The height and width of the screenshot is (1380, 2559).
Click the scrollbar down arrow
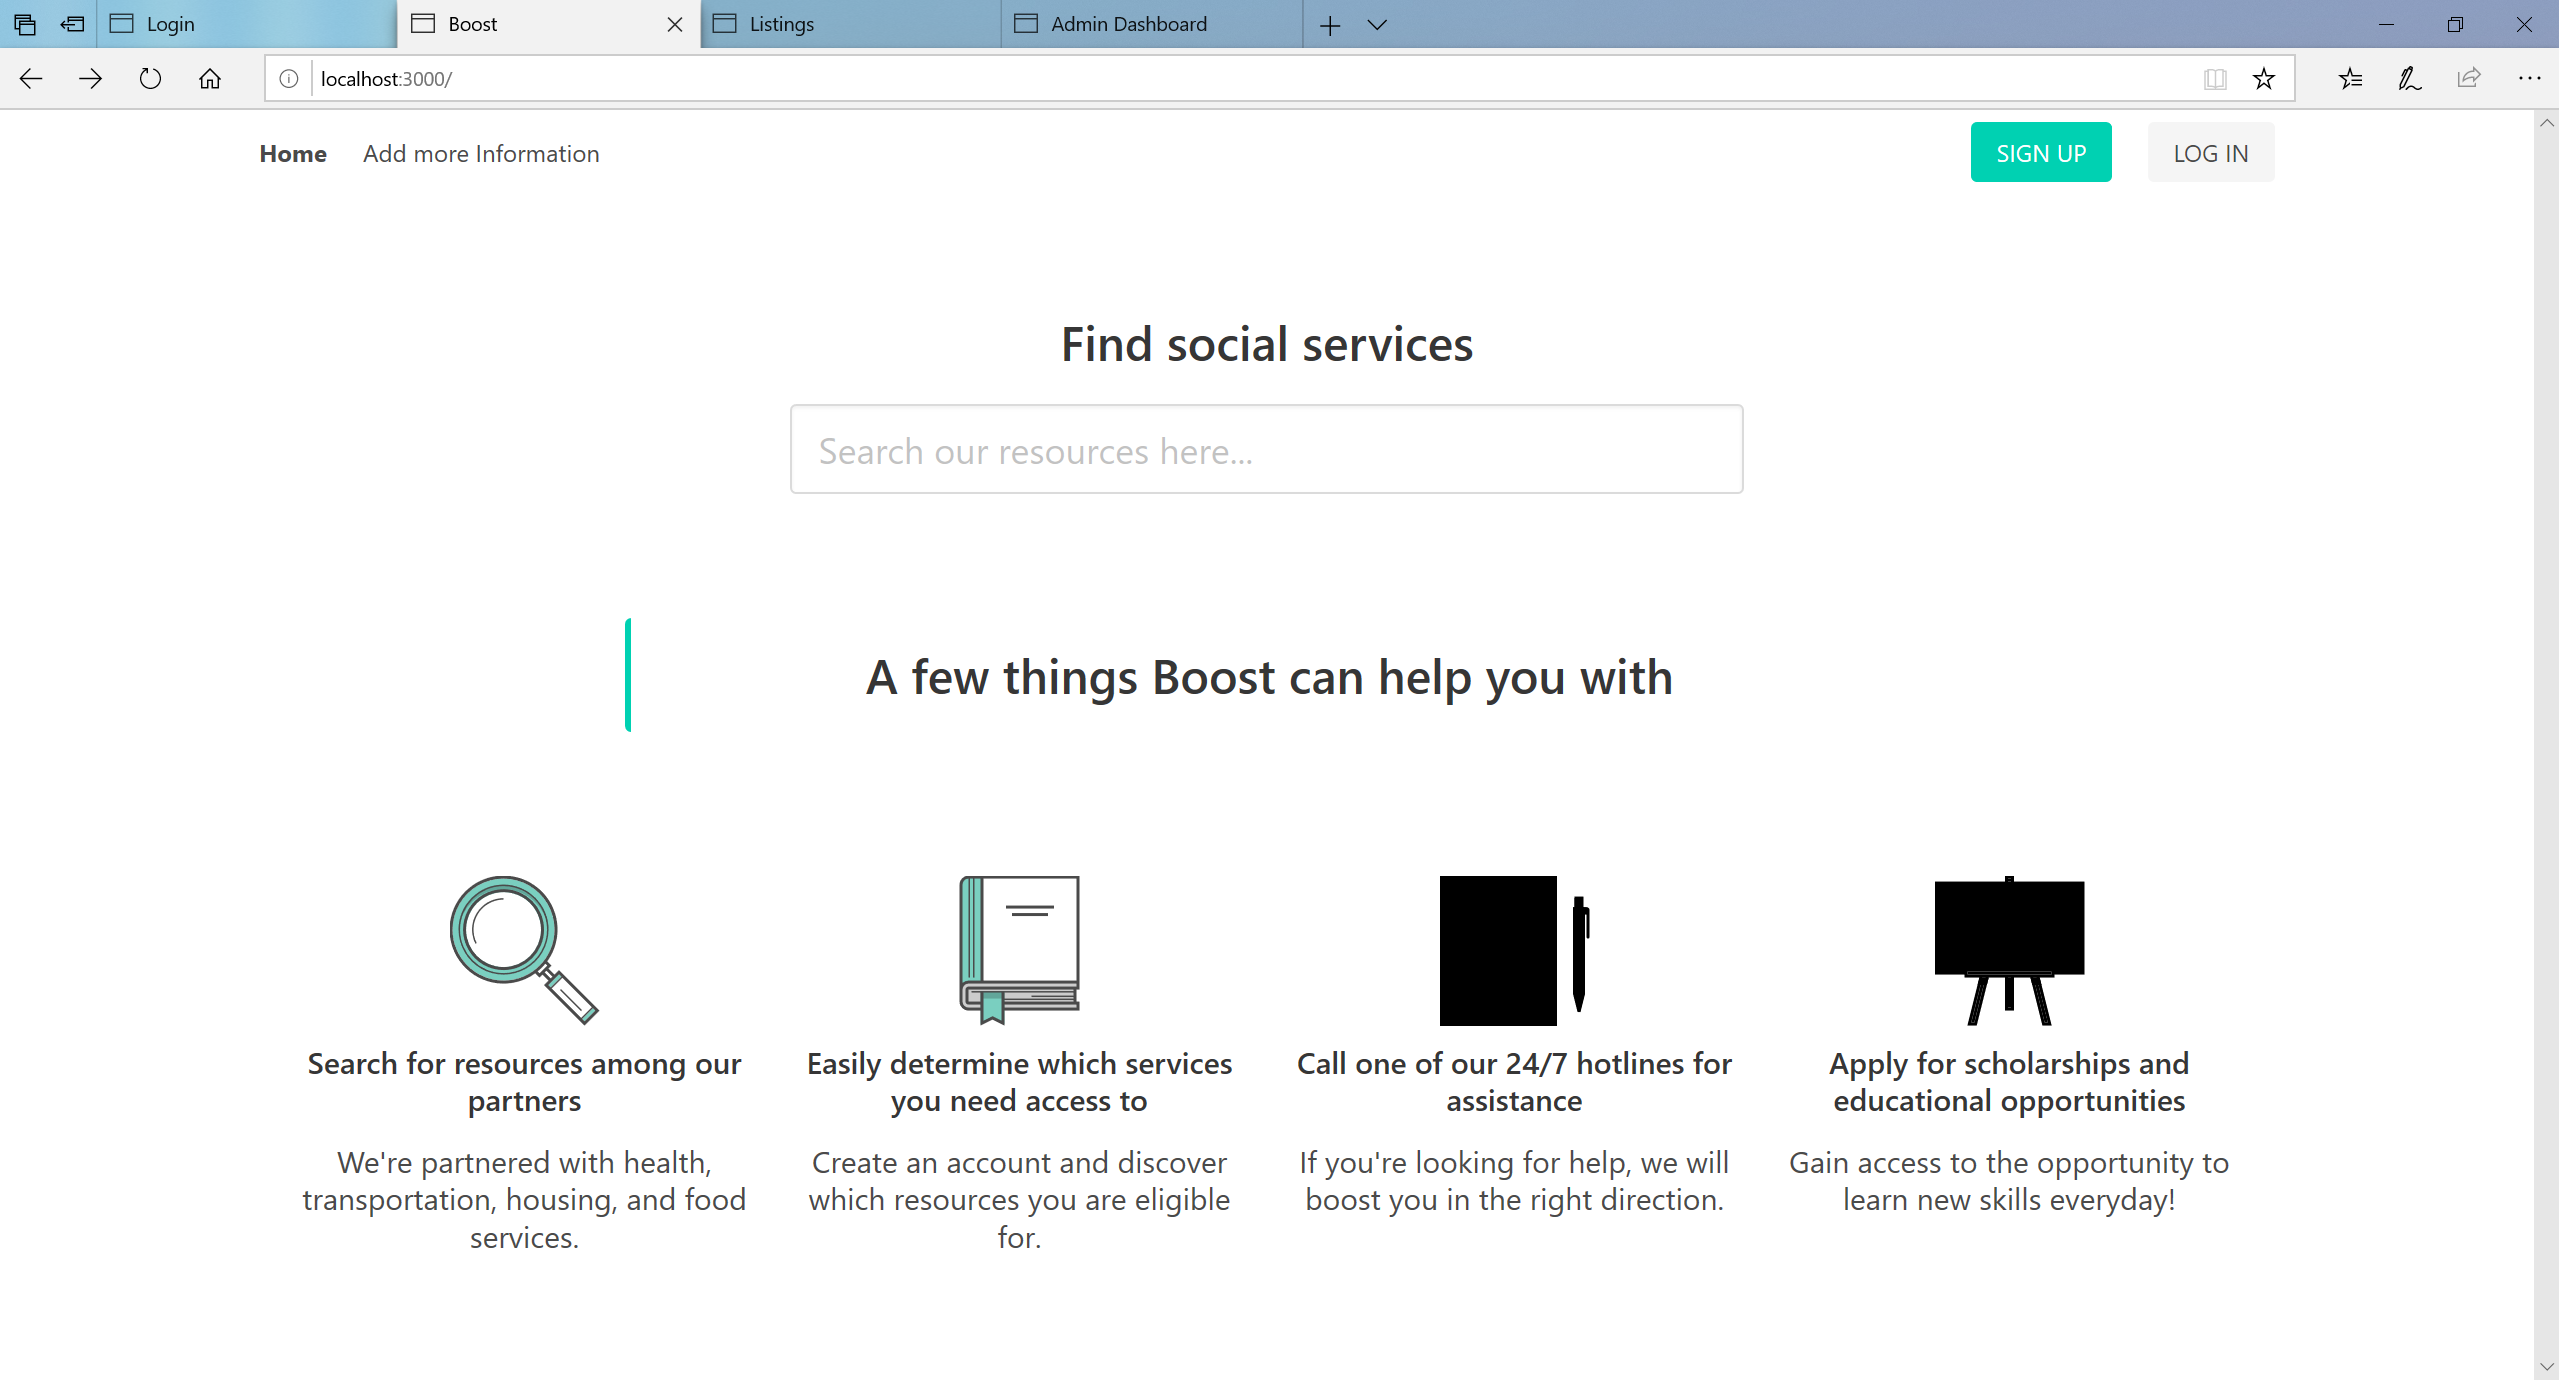pyautogui.click(x=2546, y=1366)
